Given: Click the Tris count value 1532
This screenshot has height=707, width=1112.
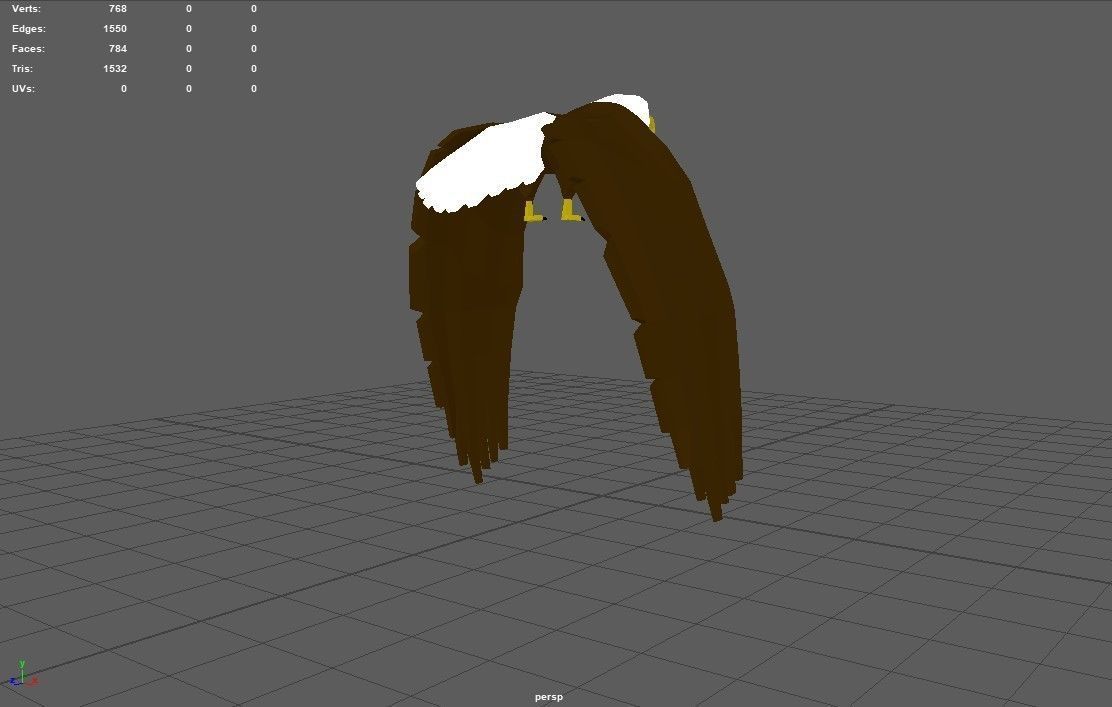Looking at the screenshot, I should point(115,68).
